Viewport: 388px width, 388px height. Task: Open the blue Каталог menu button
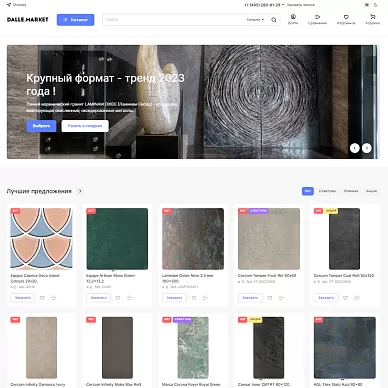click(75, 20)
